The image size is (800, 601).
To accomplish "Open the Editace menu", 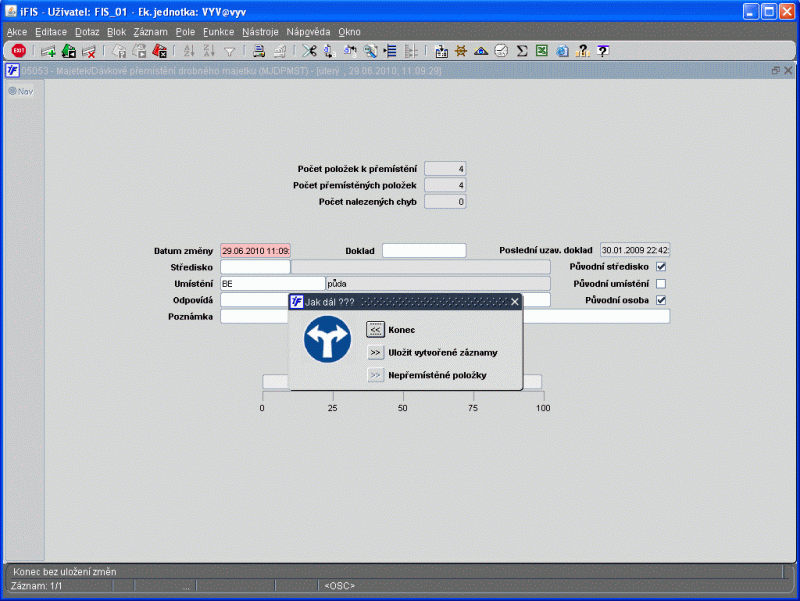I will (x=51, y=32).
